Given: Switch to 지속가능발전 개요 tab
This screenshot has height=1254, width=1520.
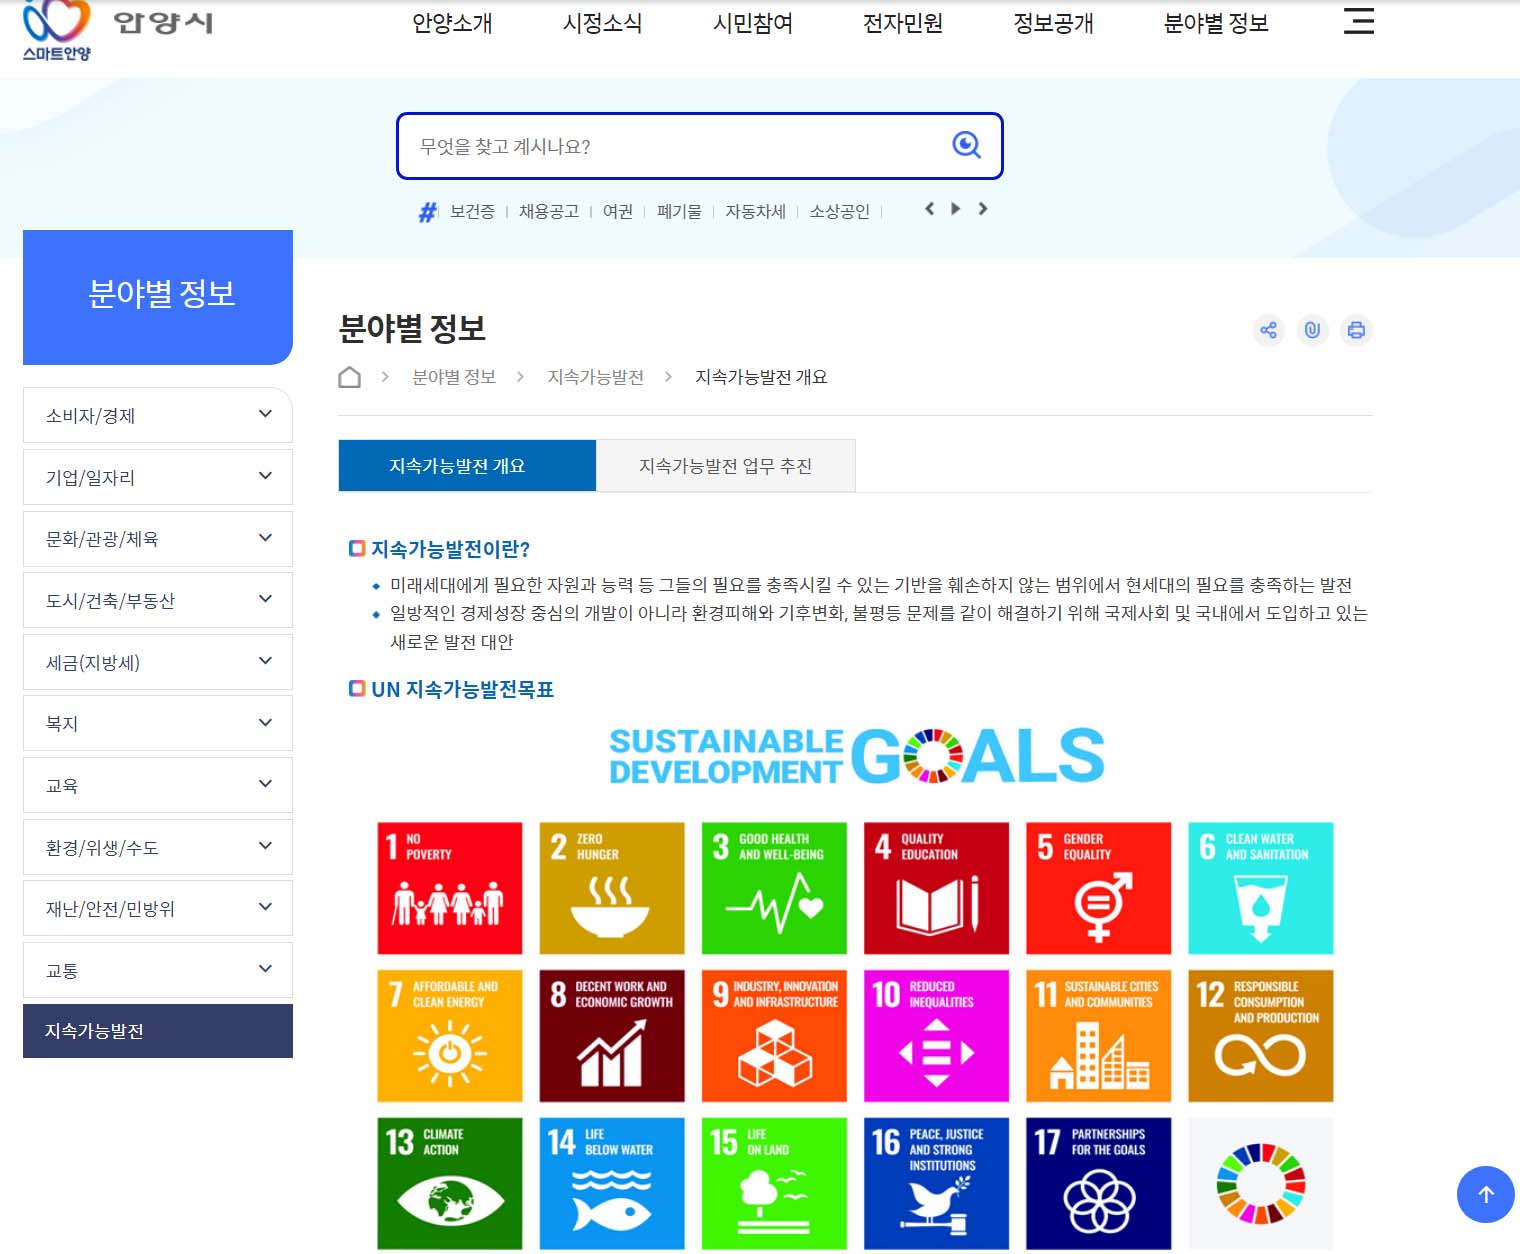Looking at the screenshot, I should coord(467,465).
